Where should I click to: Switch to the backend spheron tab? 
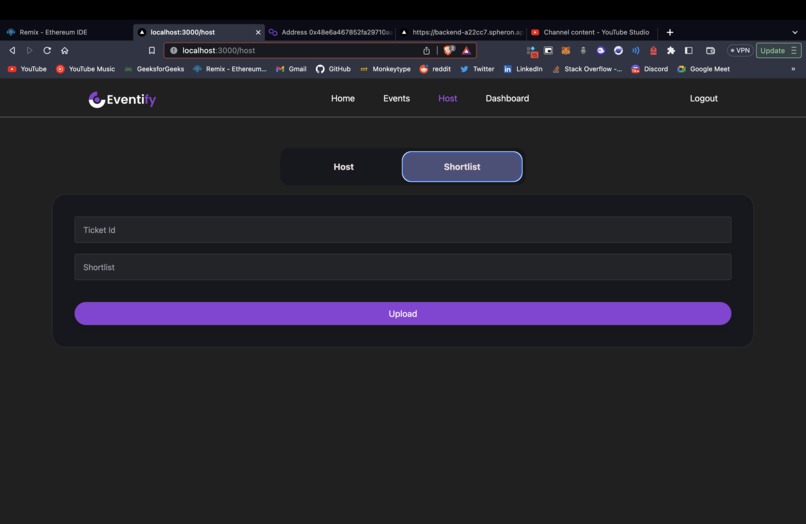click(x=461, y=32)
